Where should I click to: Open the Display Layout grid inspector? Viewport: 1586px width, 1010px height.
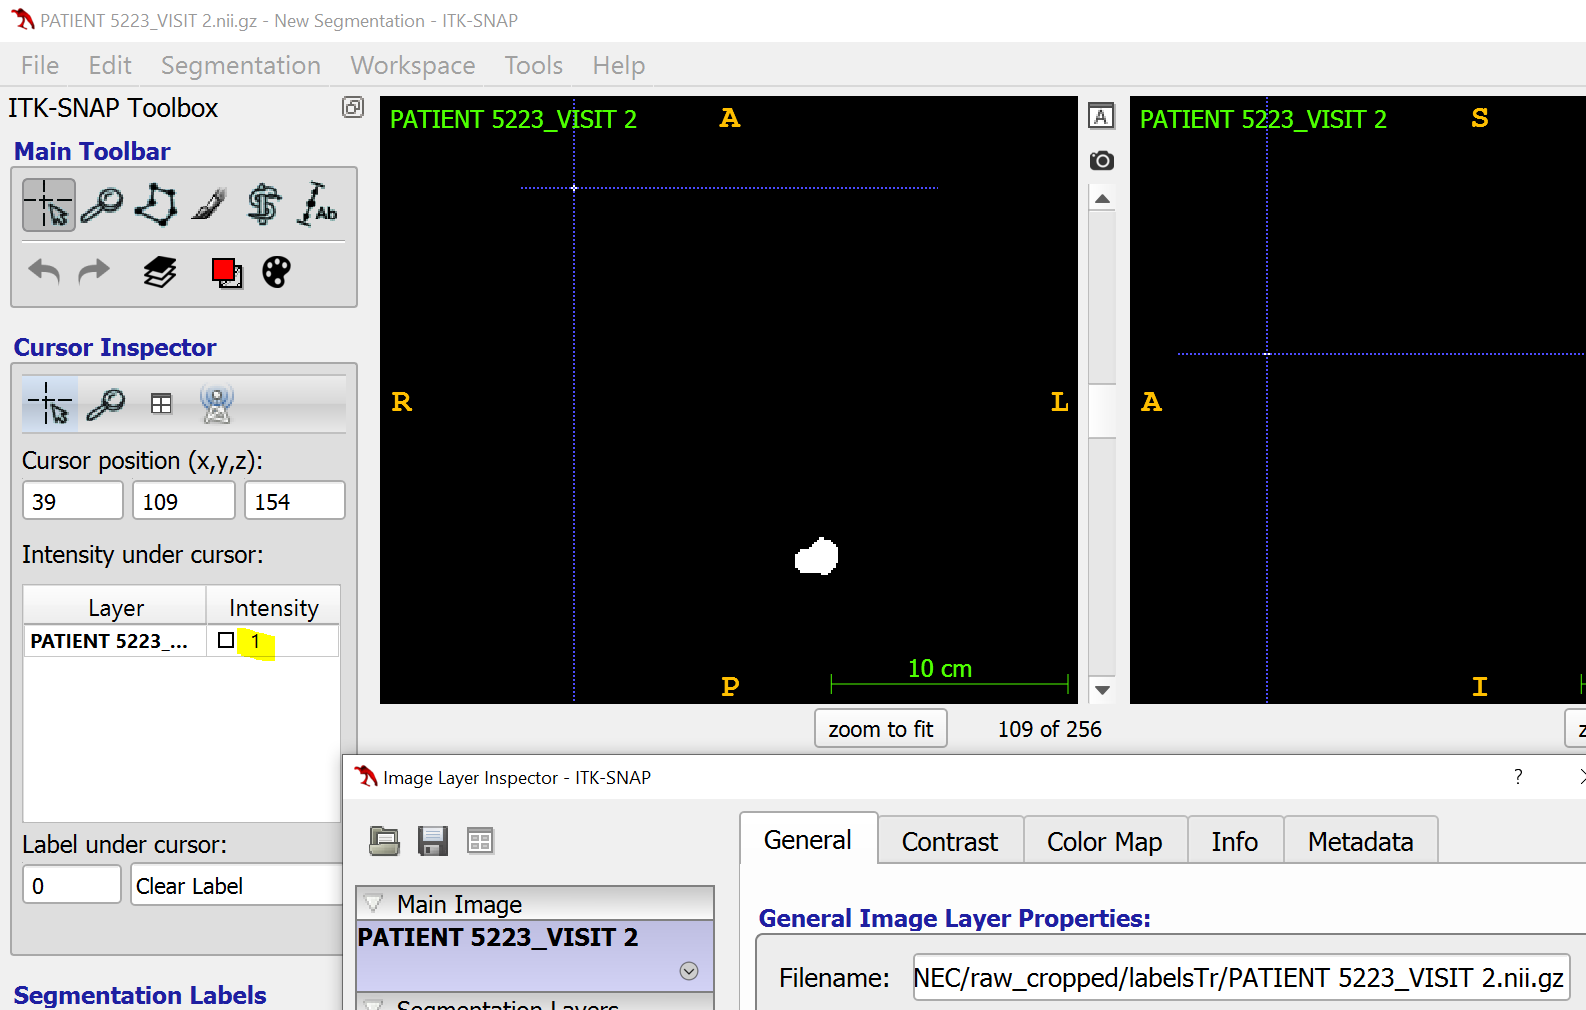tap(161, 404)
